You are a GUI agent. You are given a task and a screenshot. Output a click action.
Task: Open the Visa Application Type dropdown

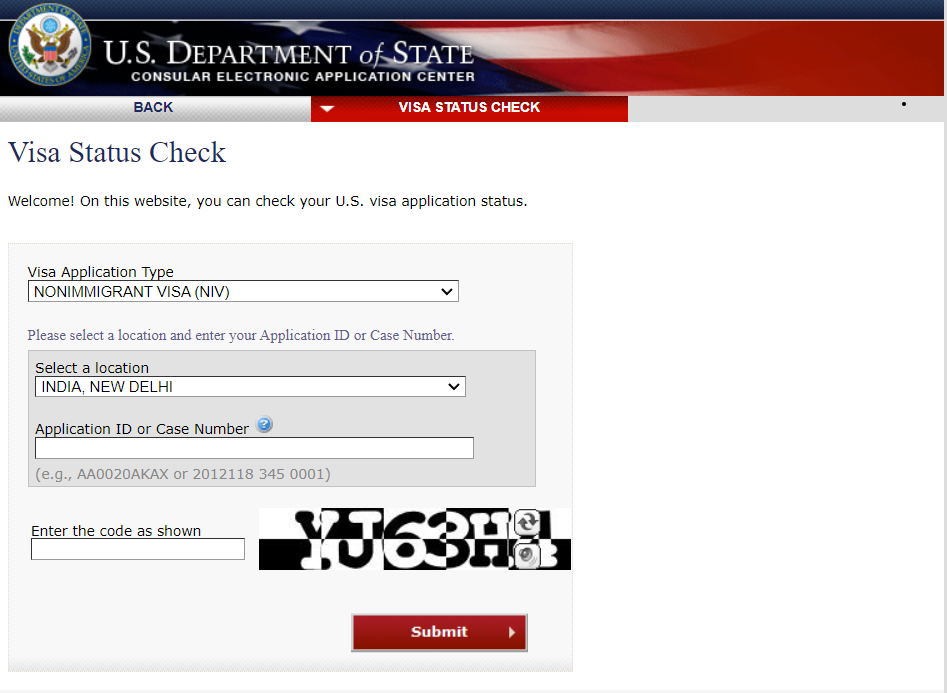[x=243, y=291]
